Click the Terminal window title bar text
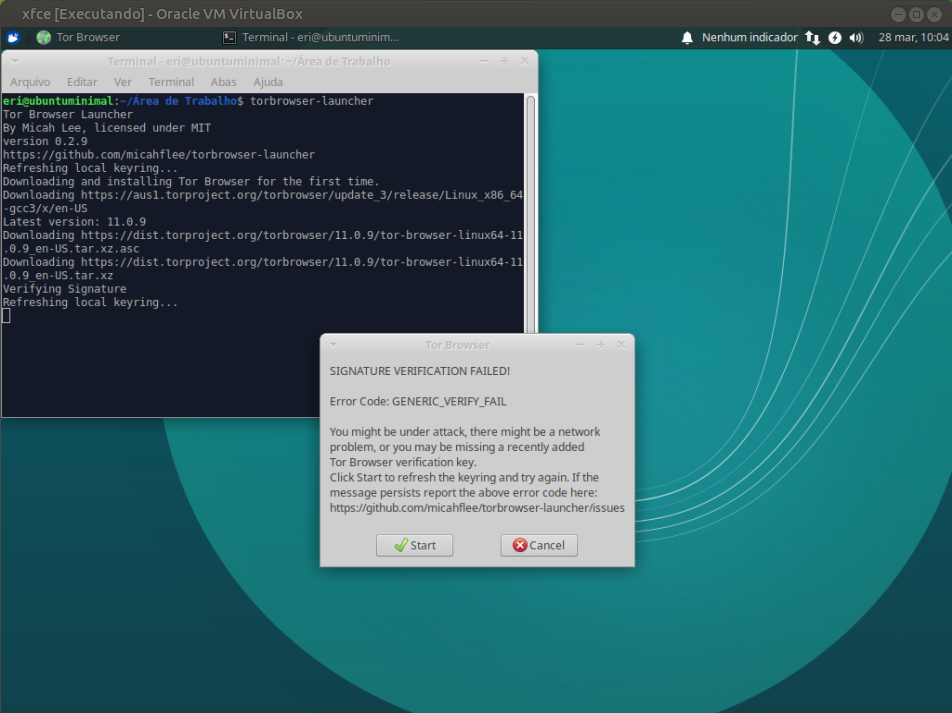952x713 pixels. coord(249,61)
